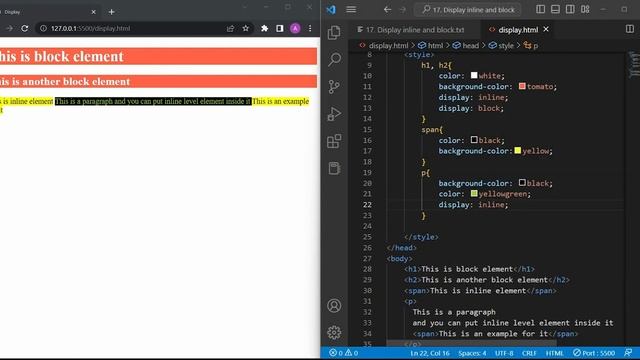Open black color swatch on line 20
The width and height of the screenshot is (640, 360).
(522, 182)
